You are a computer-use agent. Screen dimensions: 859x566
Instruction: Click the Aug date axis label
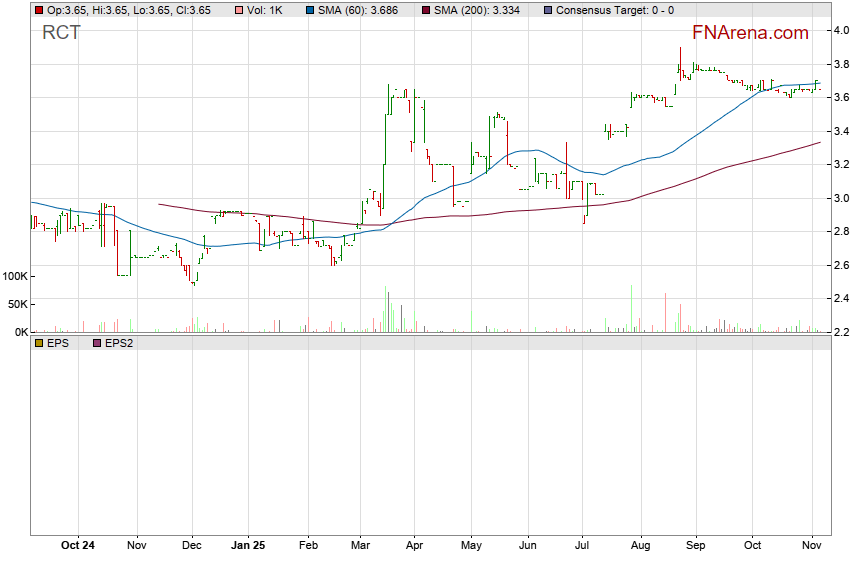click(640, 545)
